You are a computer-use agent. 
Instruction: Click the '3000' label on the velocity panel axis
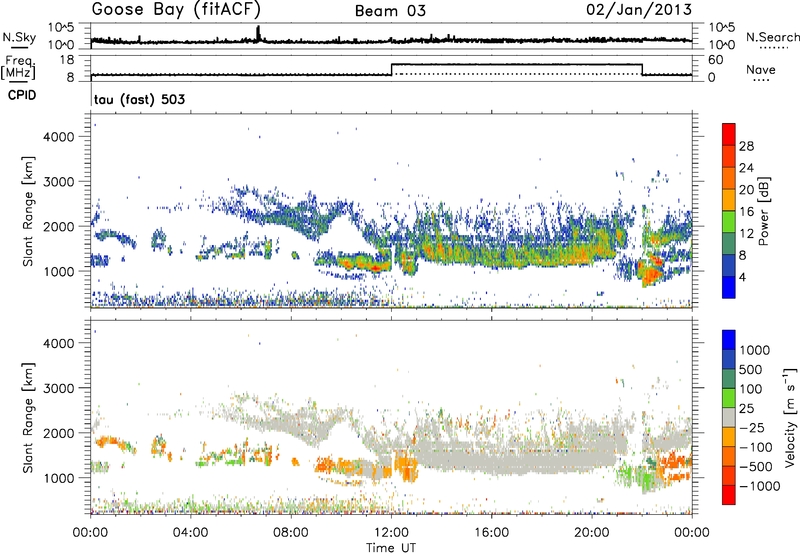(x=59, y=388)
